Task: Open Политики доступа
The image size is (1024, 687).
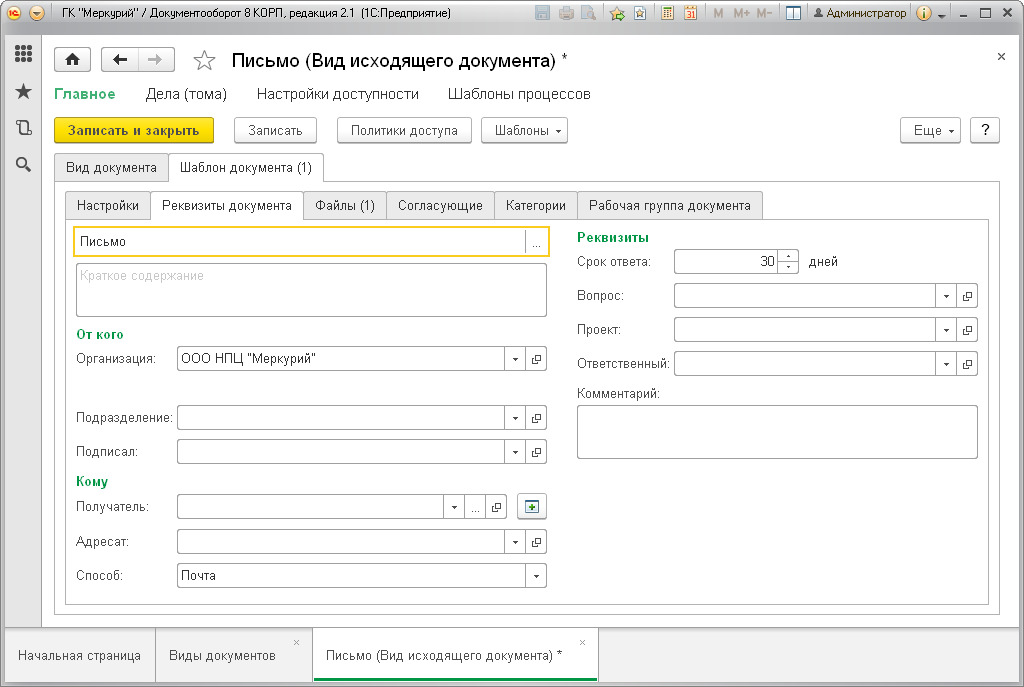Action: click(x=404, y=131)
